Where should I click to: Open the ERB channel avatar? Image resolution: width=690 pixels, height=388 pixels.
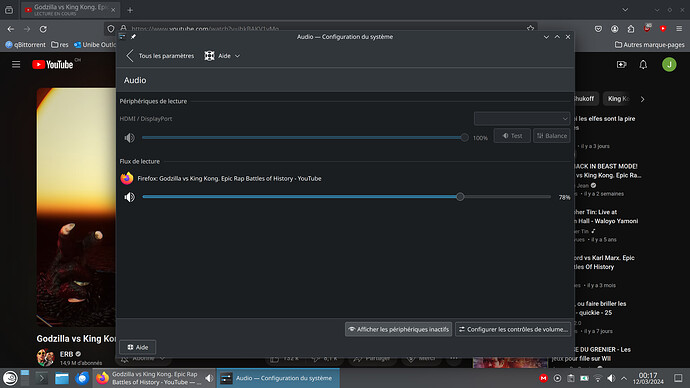click(x=45, y=357)
